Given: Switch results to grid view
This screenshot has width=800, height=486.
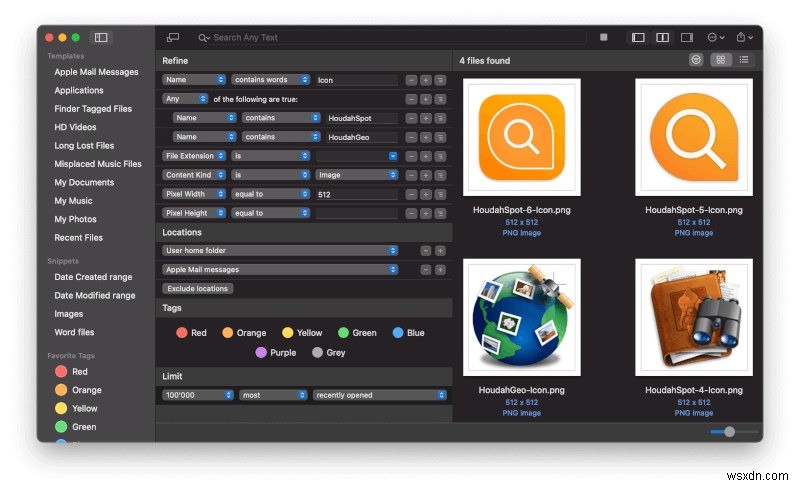Looking at the screenshot, I should (720, 60).
